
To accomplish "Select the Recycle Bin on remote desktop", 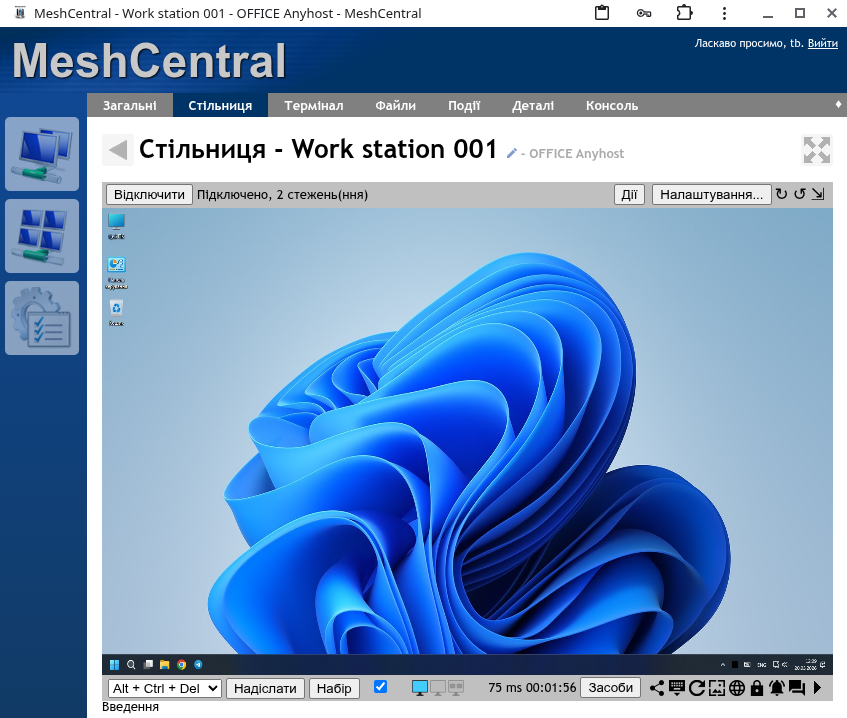I will coord(116,313).
